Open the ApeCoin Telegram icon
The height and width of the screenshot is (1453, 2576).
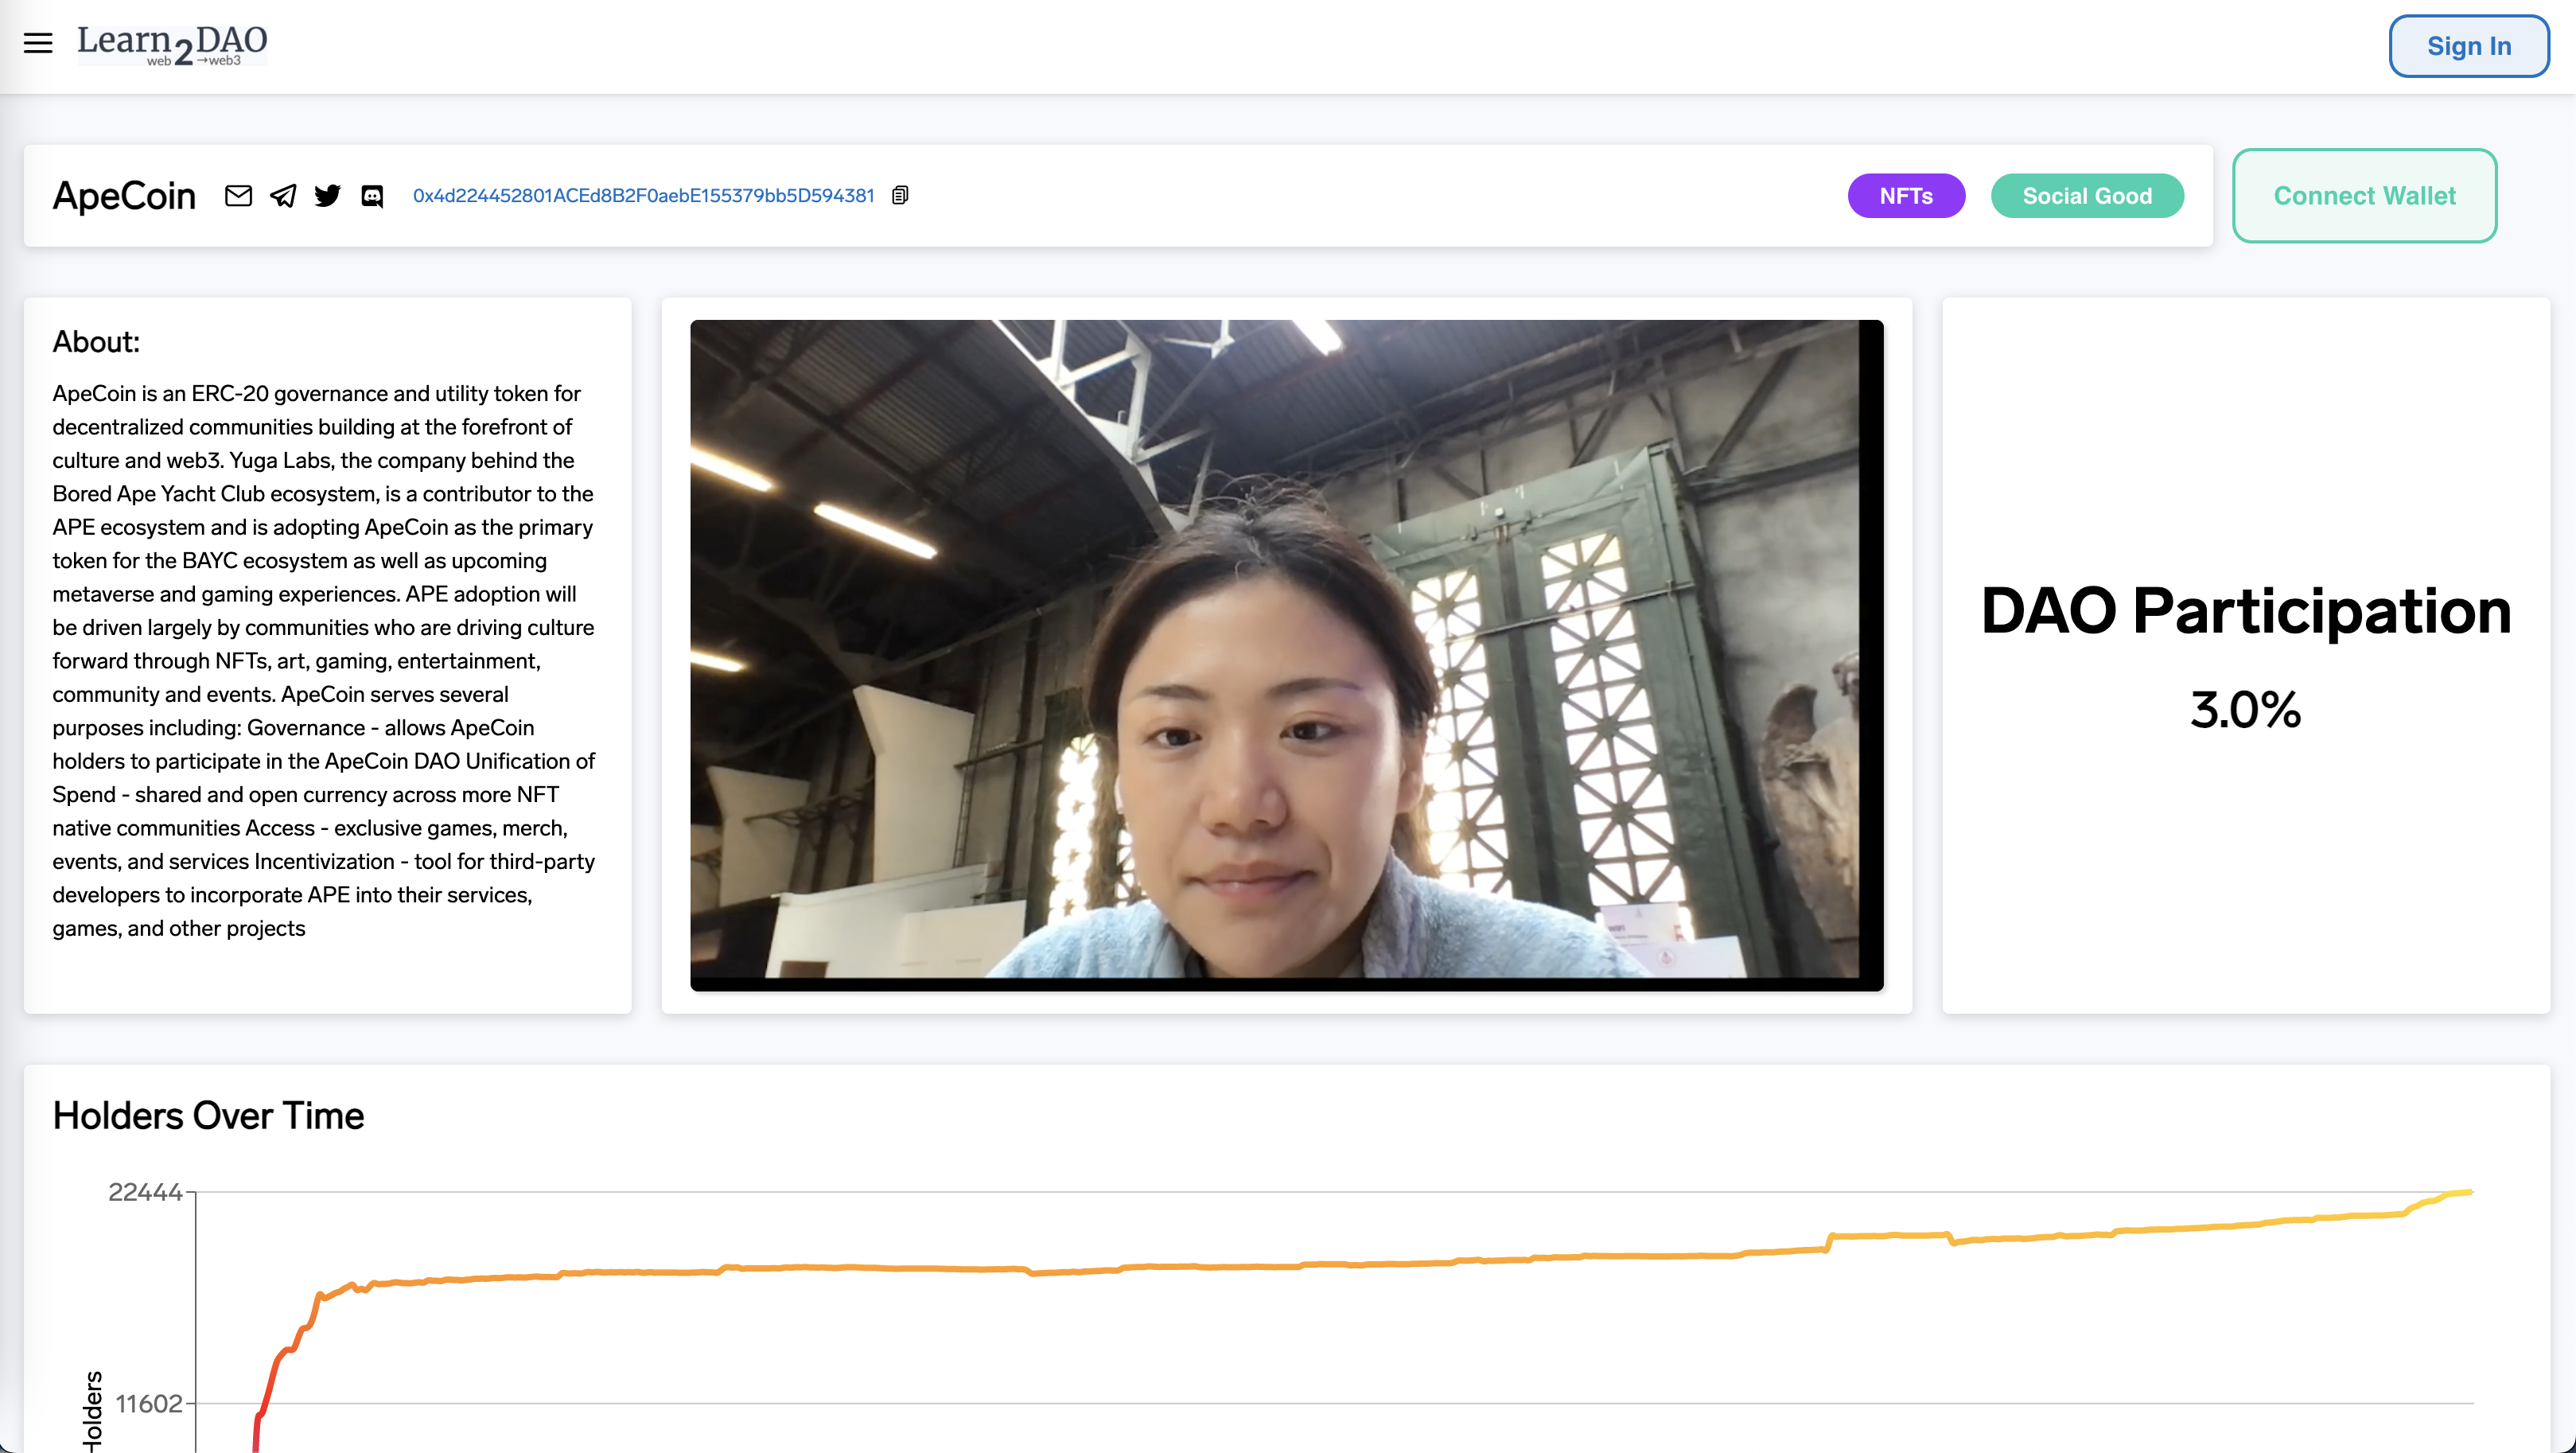tap(283, 196)
